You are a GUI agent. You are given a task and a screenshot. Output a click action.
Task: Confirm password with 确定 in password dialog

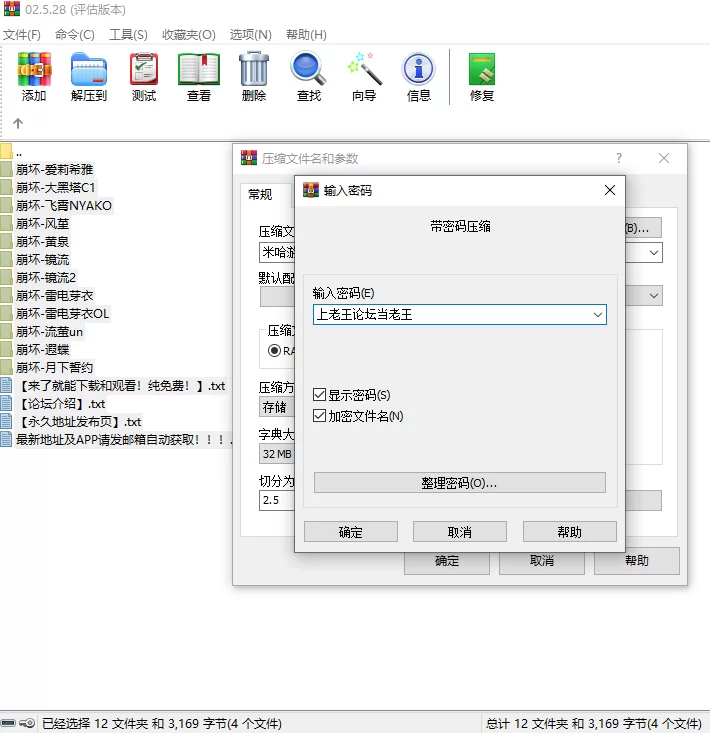pos(351,532)
